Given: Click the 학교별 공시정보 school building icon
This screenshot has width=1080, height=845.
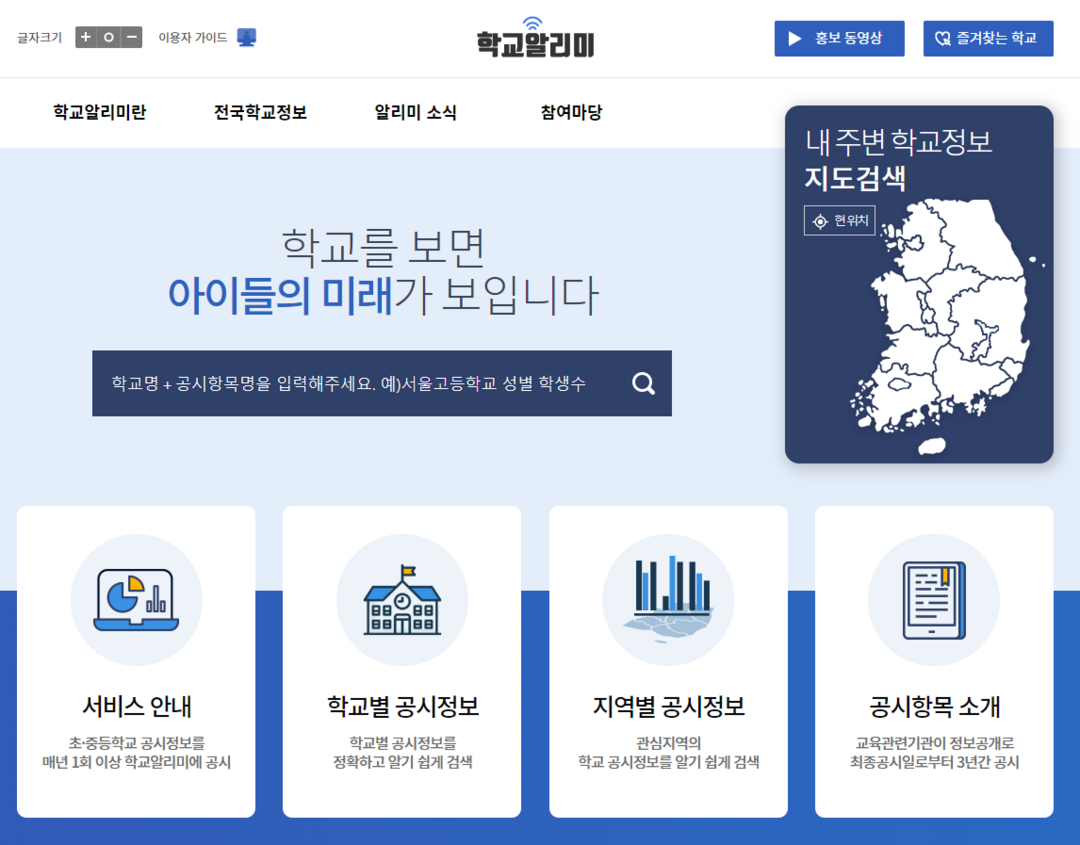Looking at the screenshot, I should (x=402, y=600).
